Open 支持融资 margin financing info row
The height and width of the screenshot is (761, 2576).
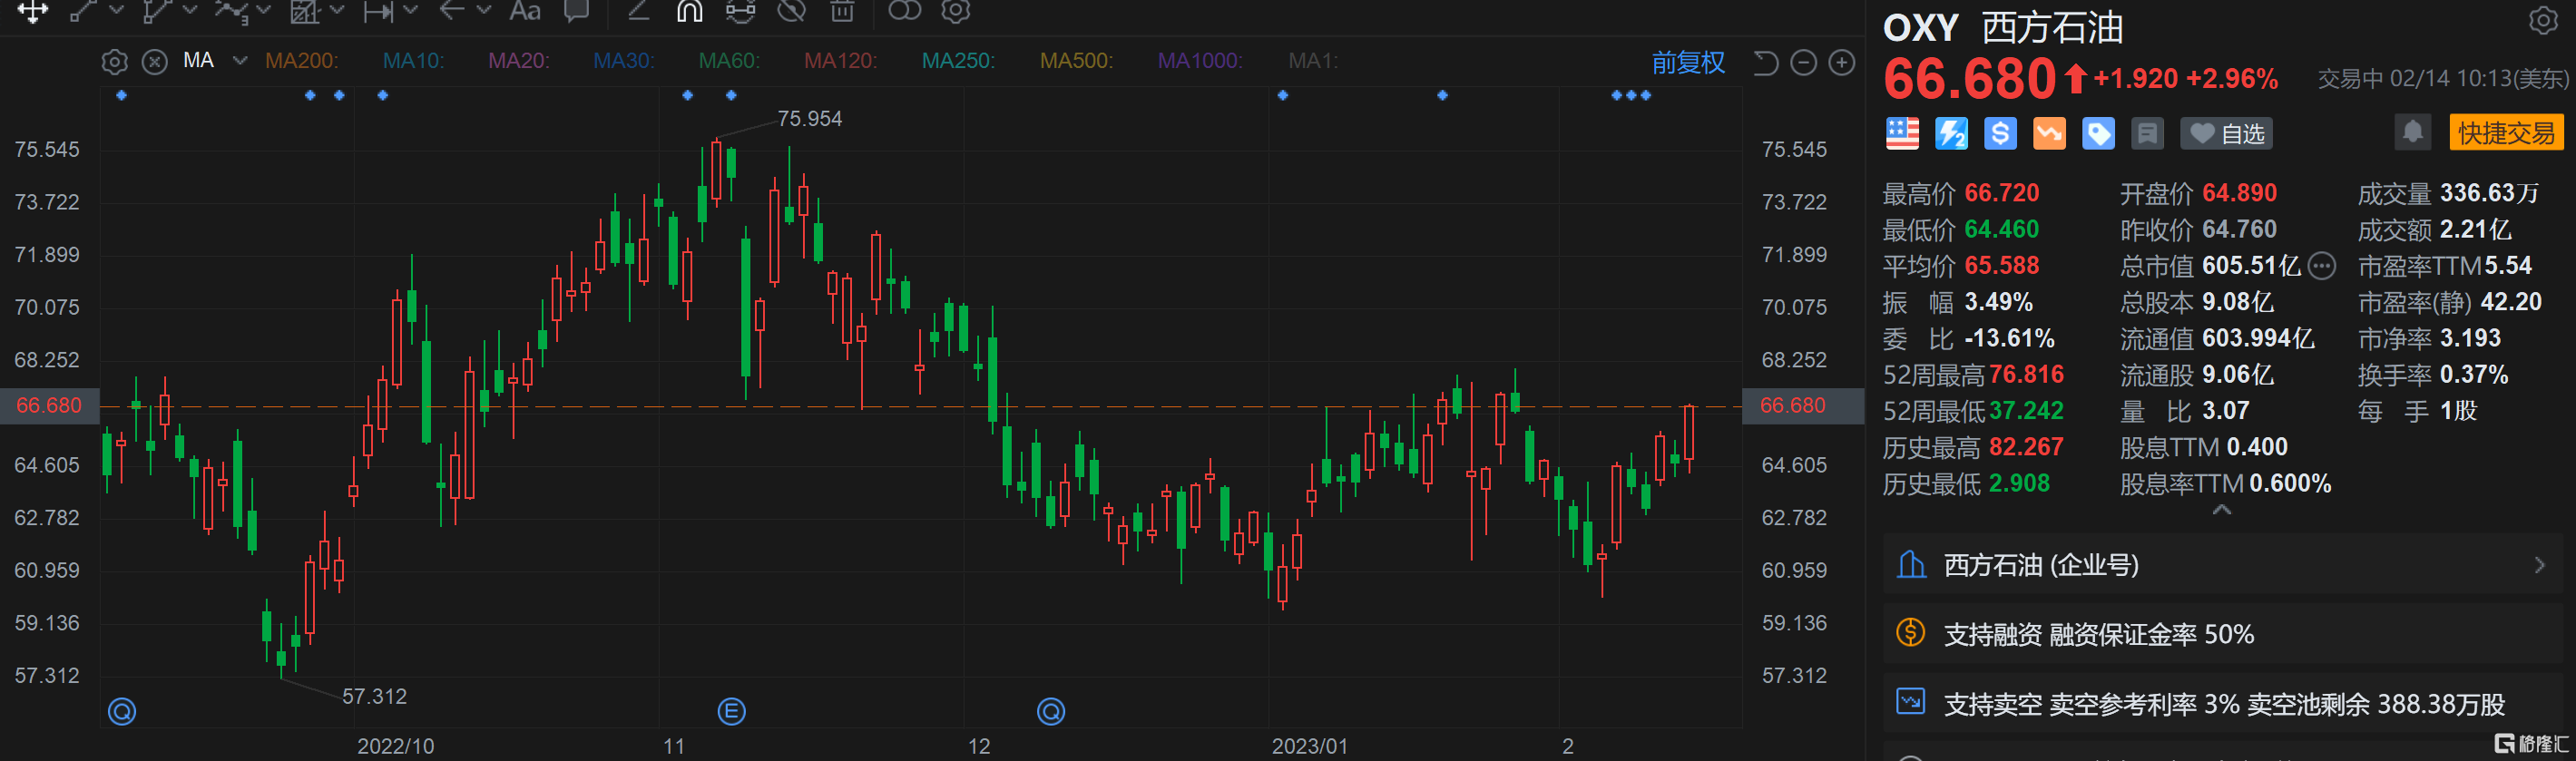pos(2225,634)
